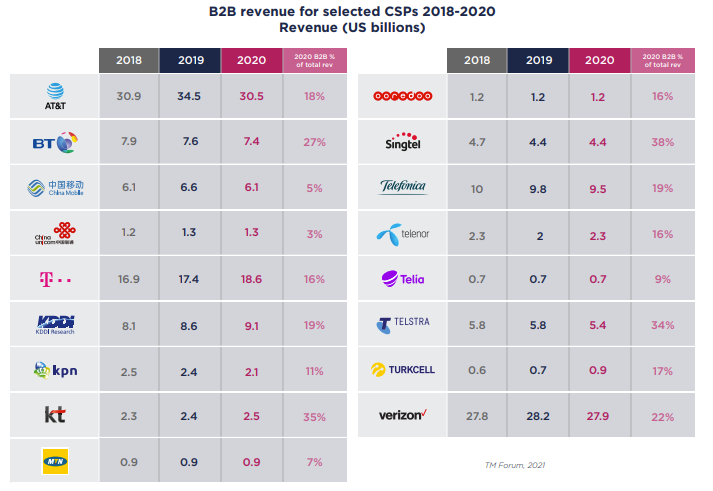Select Verizon's 2020 value 27.9
This screenshot has width=713, height=491.
(x=598, y=416)
